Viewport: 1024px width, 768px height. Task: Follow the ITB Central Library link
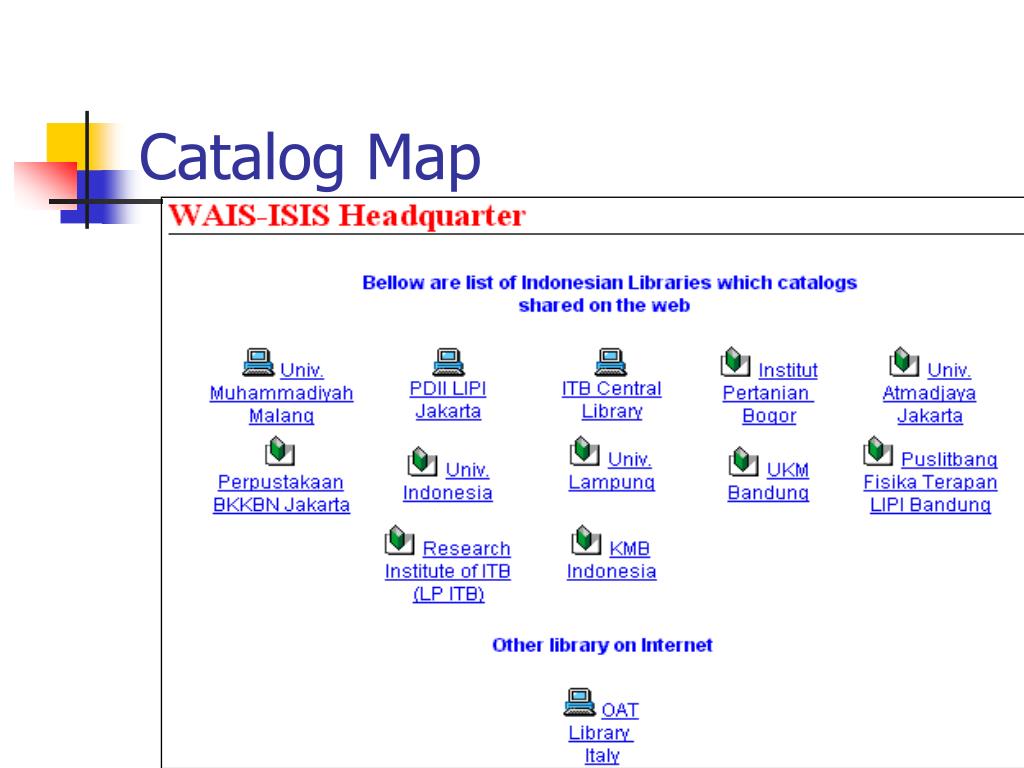point(612,400)
